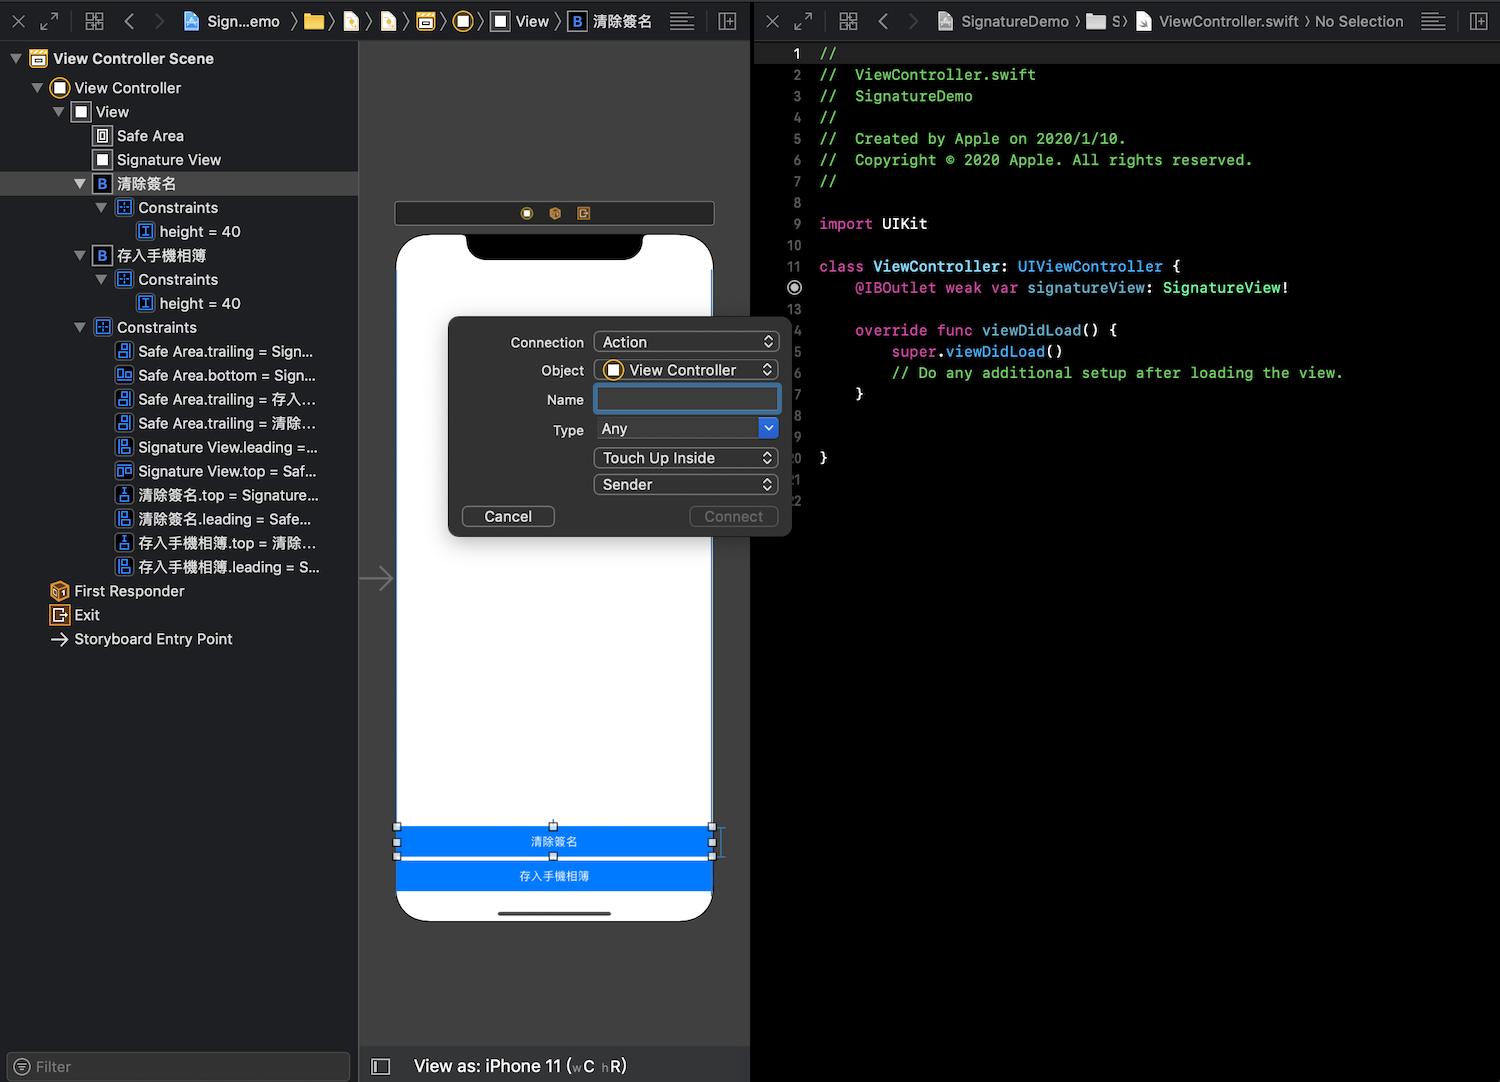Click the Name text field
1500x1082 pixels.
pyautogui.click(x=687, y=399)
